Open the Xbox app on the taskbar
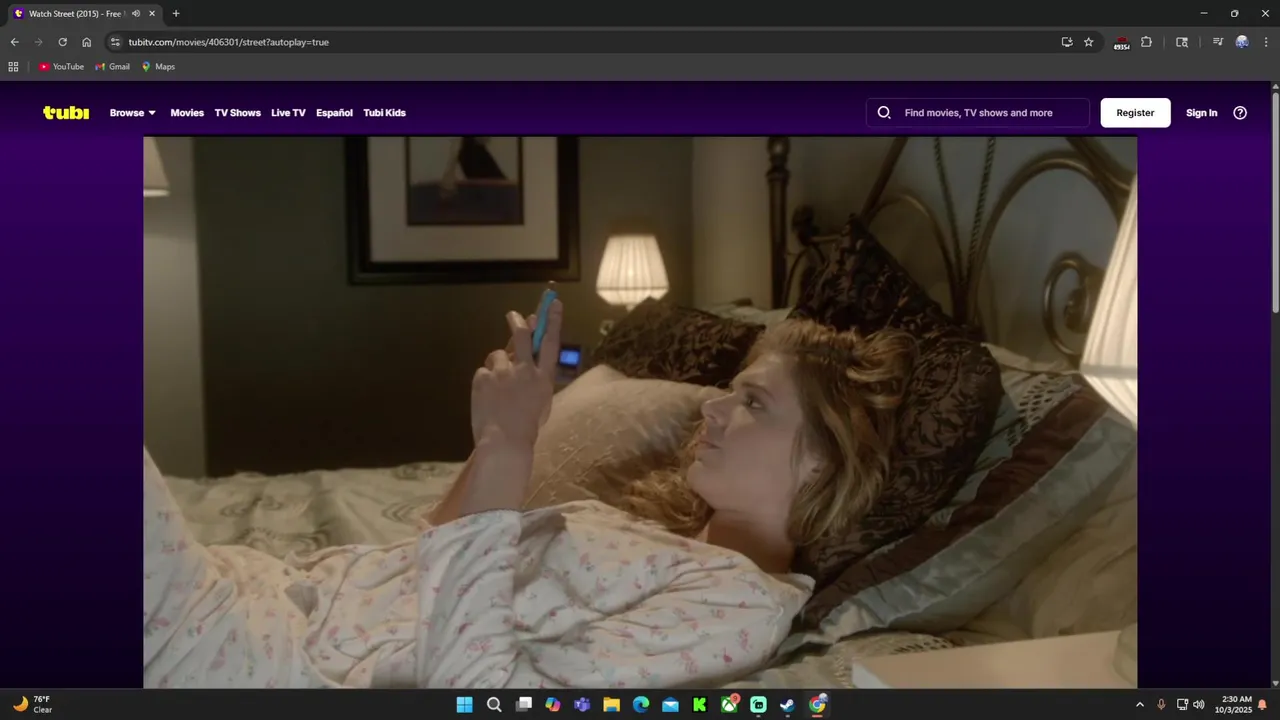The image size is (1280, 720). click(729, 705)
